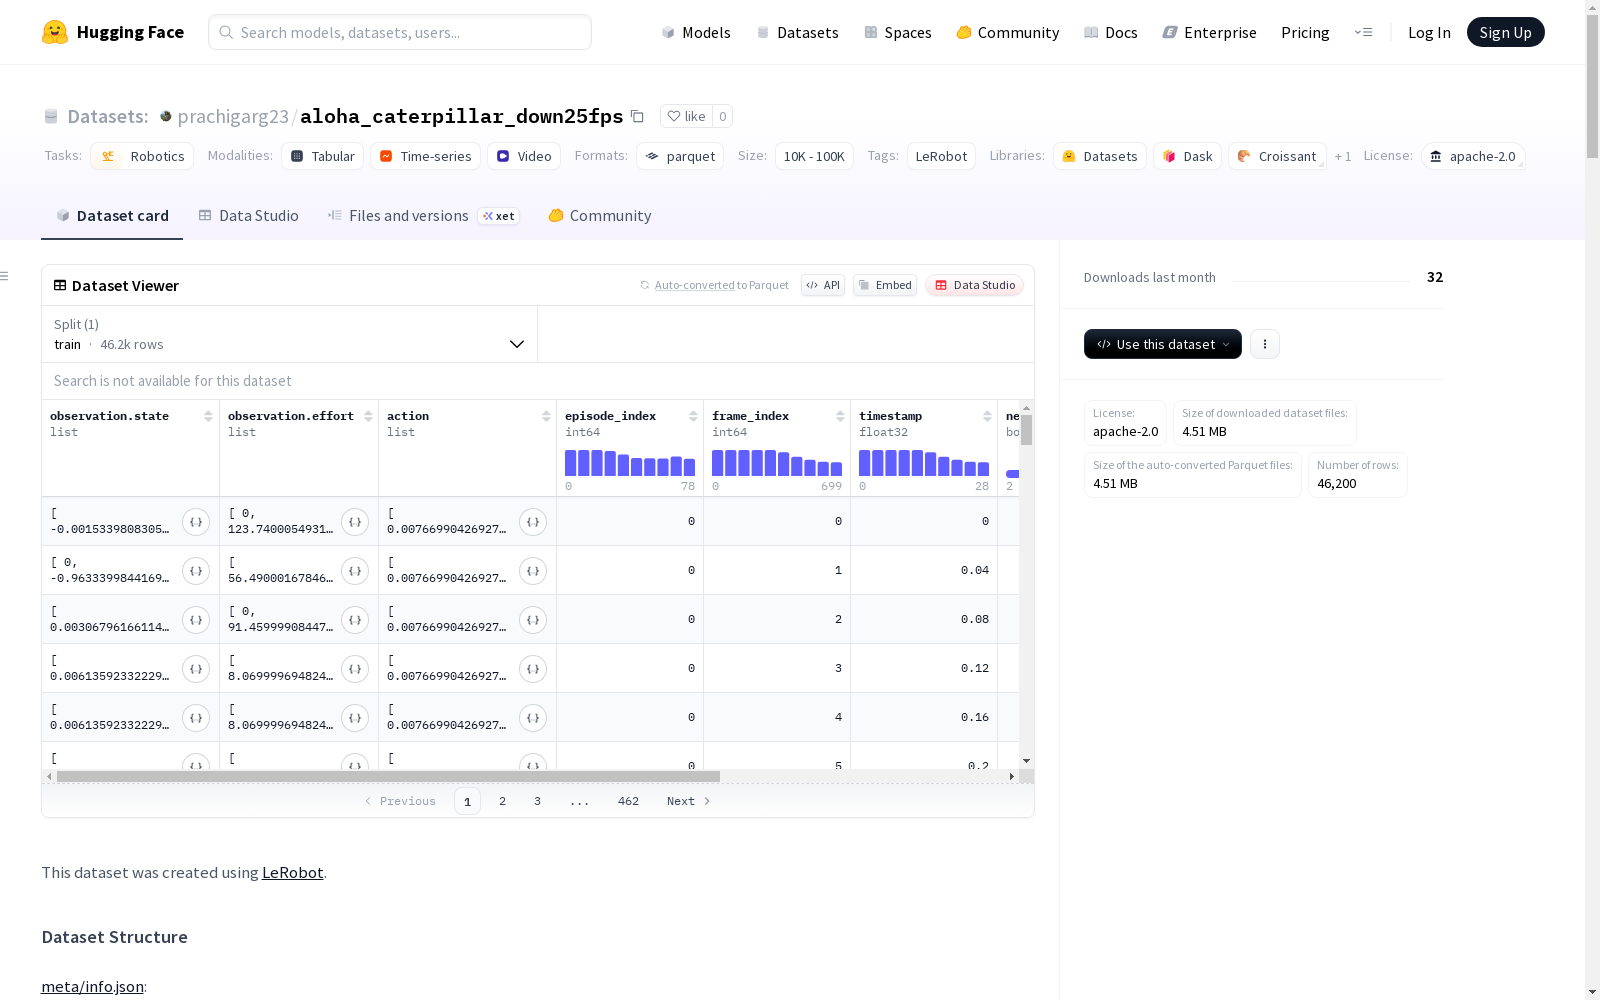Click the 10K - 100K size tag
This screenshot has width=1600, height=1000.
(814, 156)
